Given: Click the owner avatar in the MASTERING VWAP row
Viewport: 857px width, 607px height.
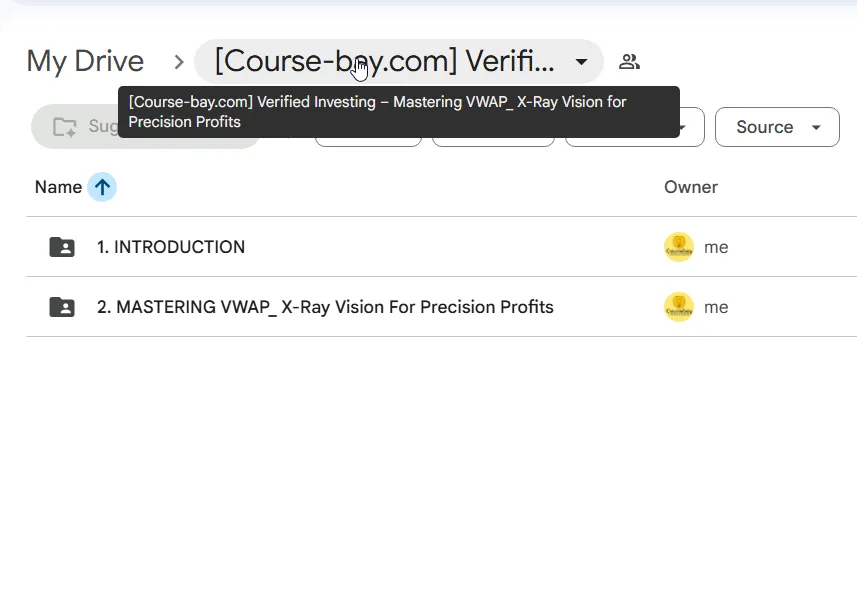Looking at the screenshot, I should 679,307.
